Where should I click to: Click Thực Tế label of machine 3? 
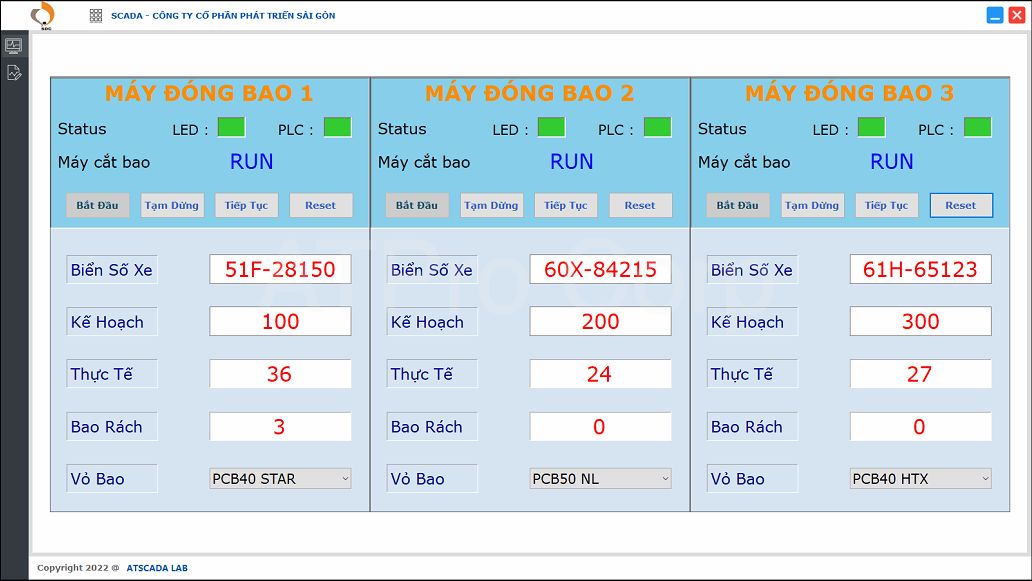point(752,374)
